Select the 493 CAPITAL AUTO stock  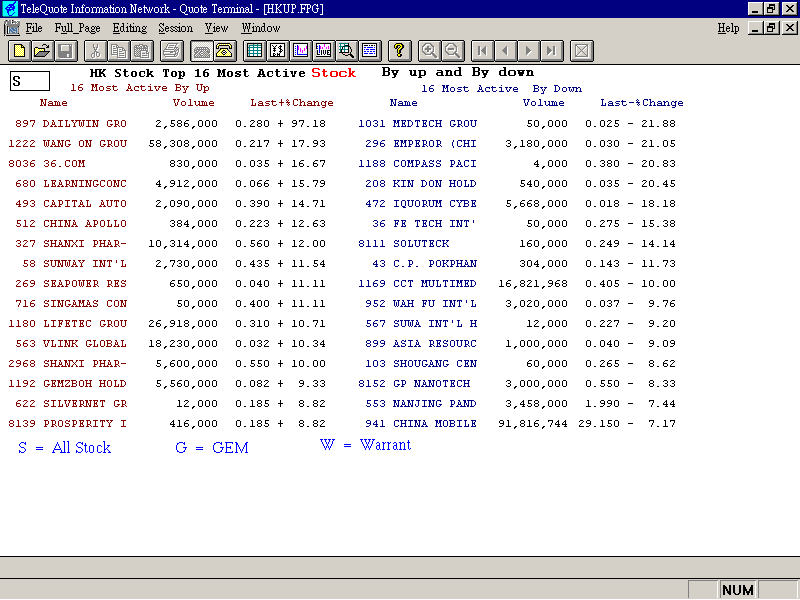pos(170,203)
